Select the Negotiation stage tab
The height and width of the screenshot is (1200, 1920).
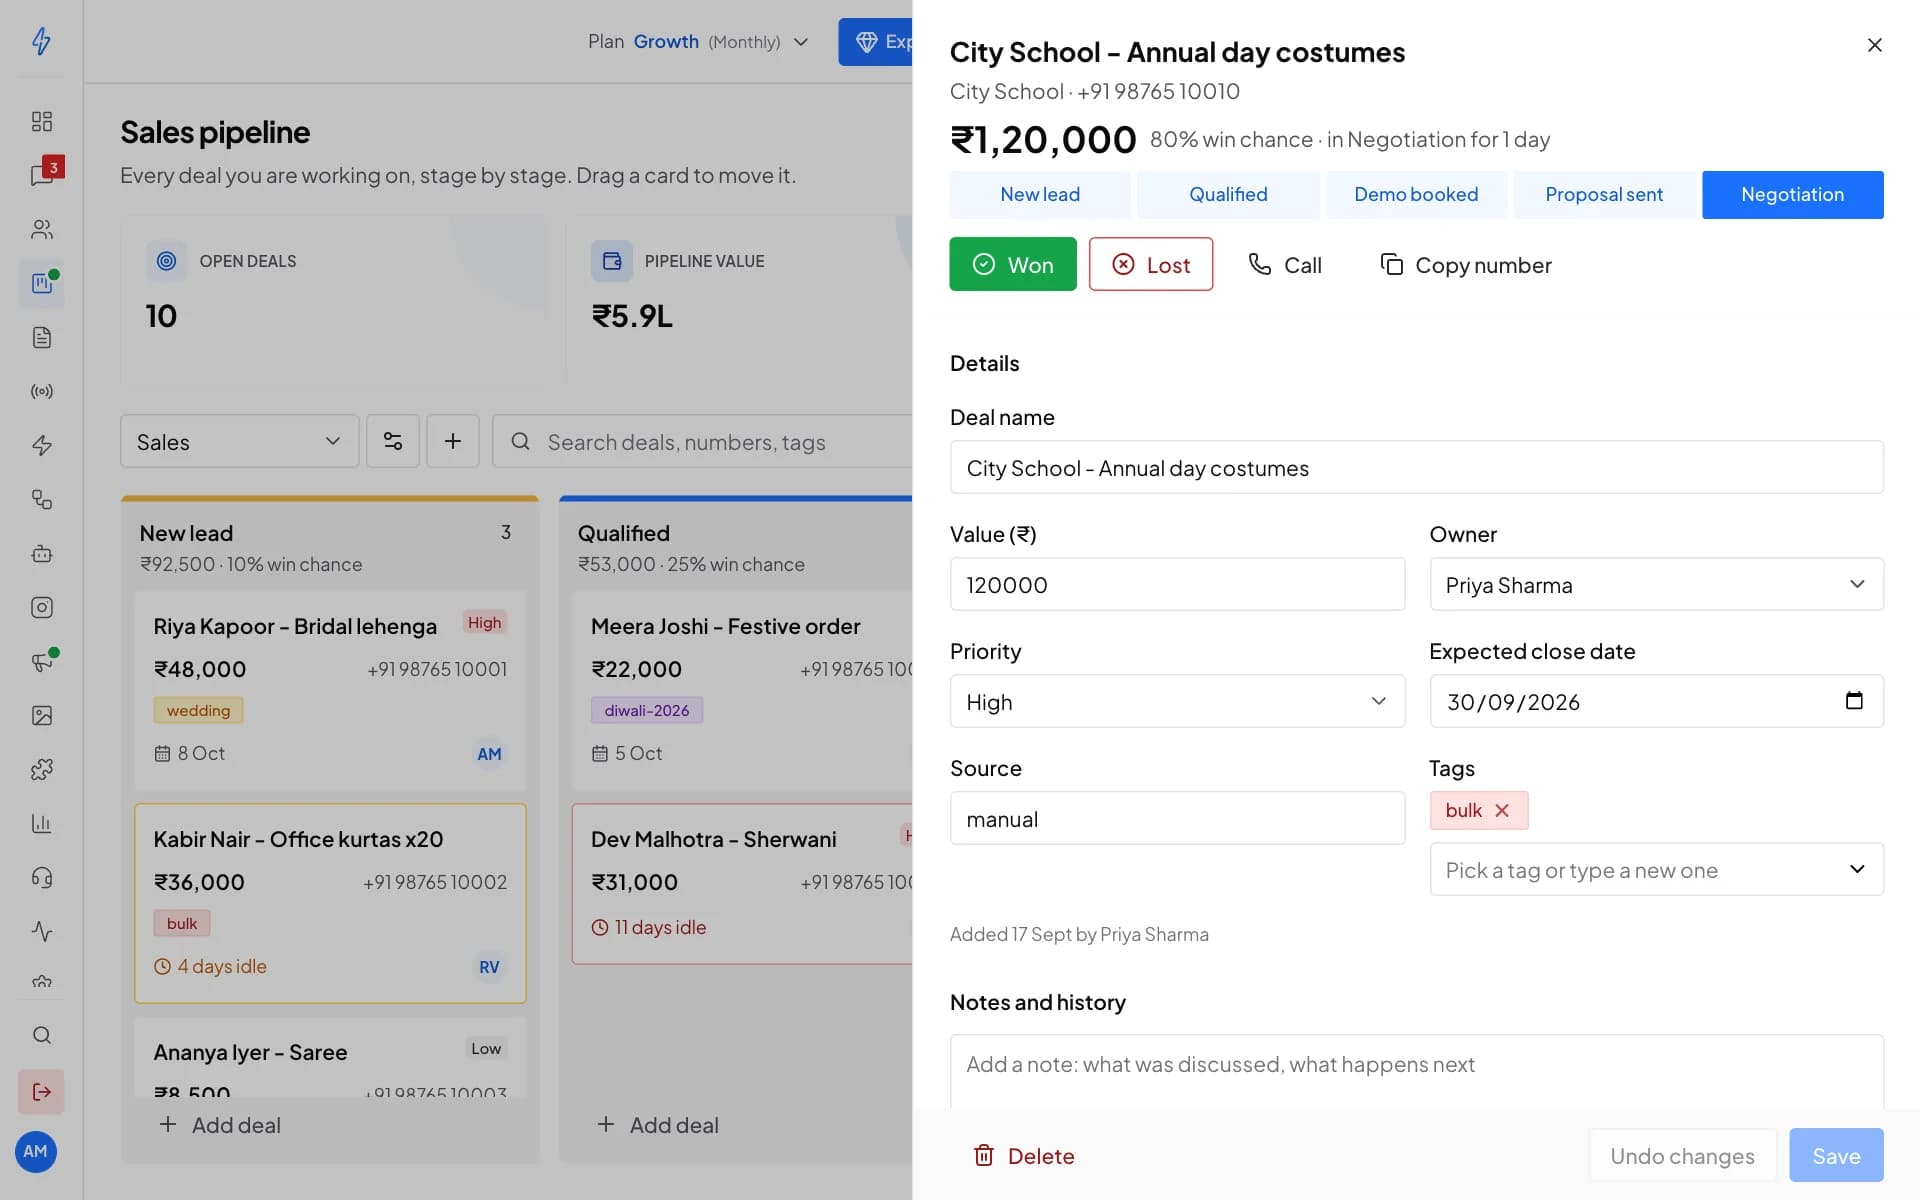coord(1793,194)
